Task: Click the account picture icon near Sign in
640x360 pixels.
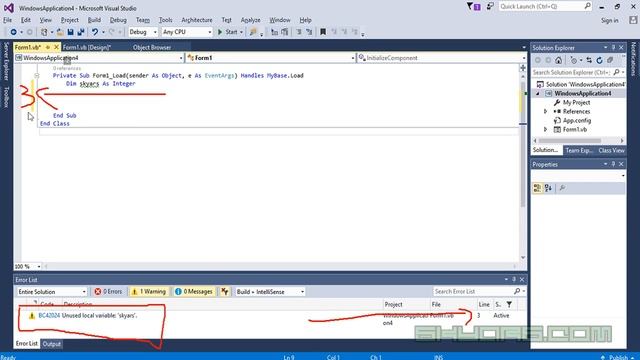Action: click(633, 20)
